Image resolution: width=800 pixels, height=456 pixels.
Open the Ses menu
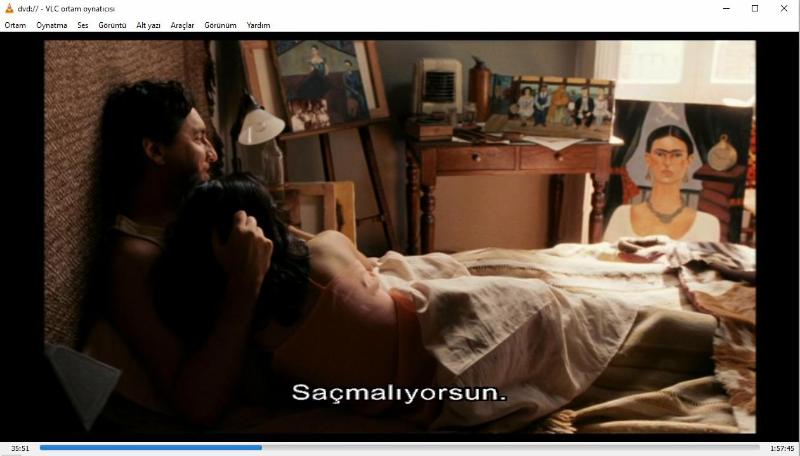click(x=83, y=25)
